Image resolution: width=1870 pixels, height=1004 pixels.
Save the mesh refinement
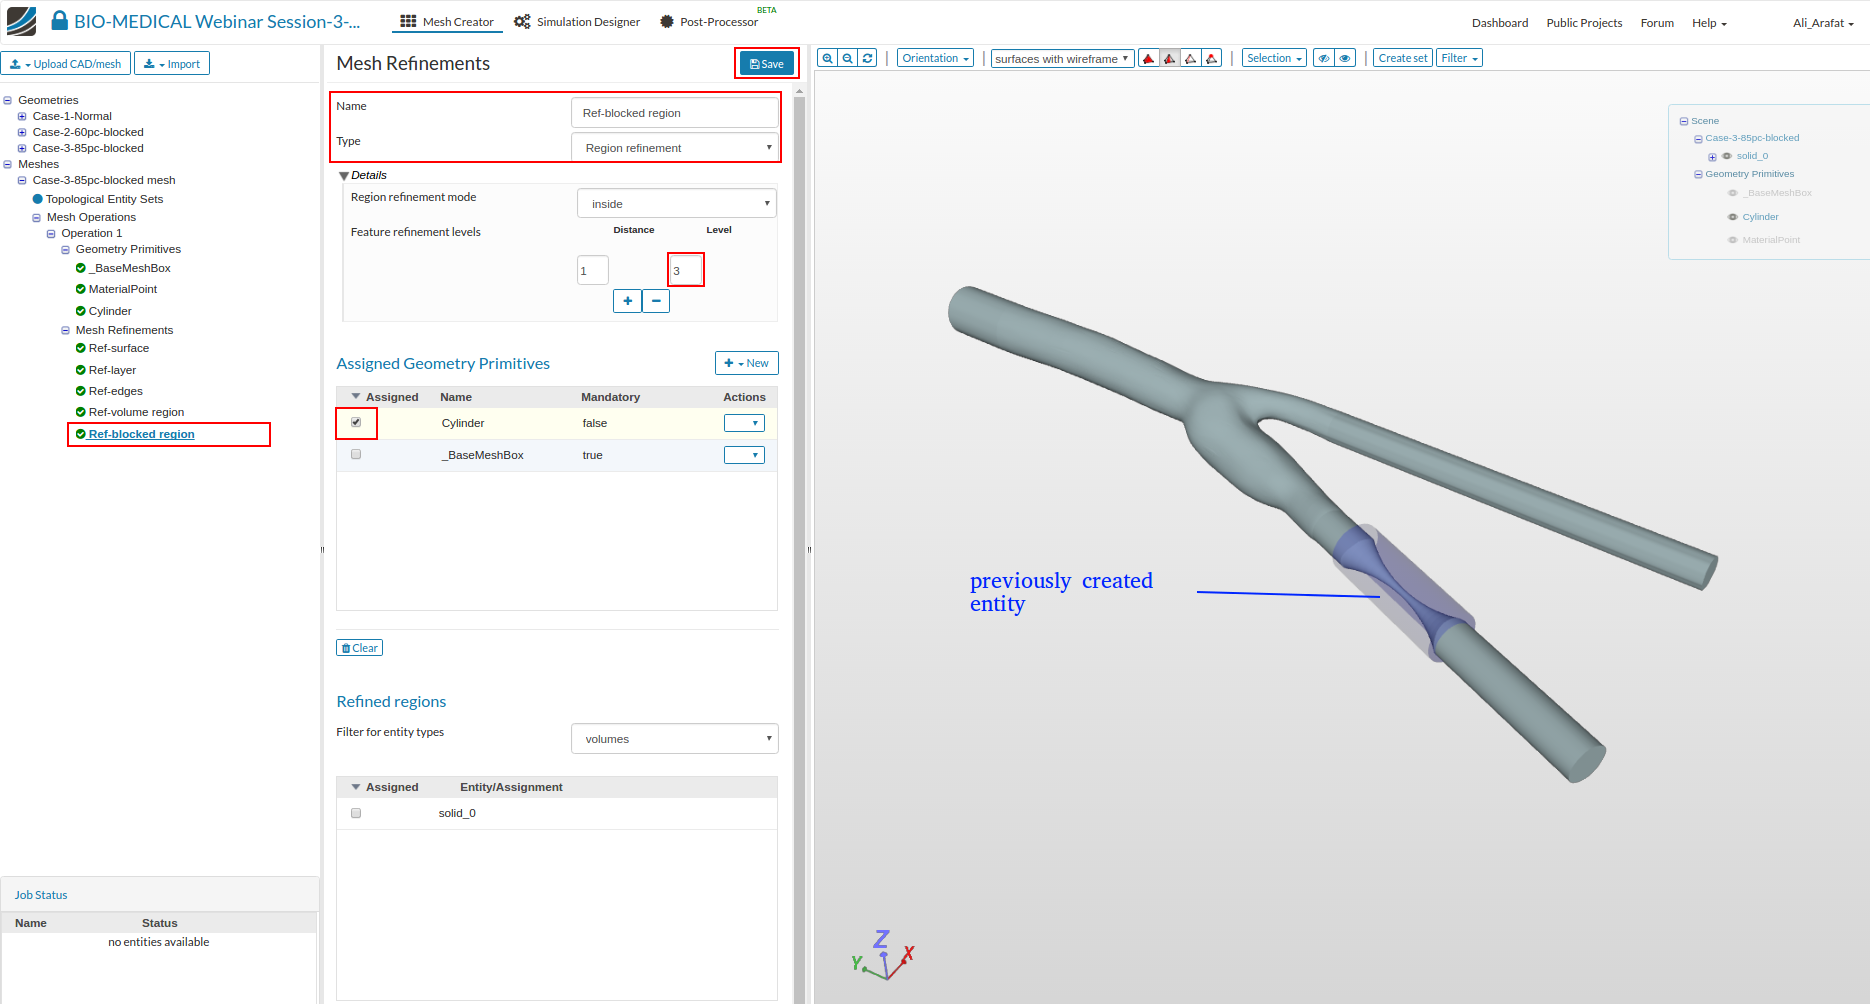[x=767, y=64]
